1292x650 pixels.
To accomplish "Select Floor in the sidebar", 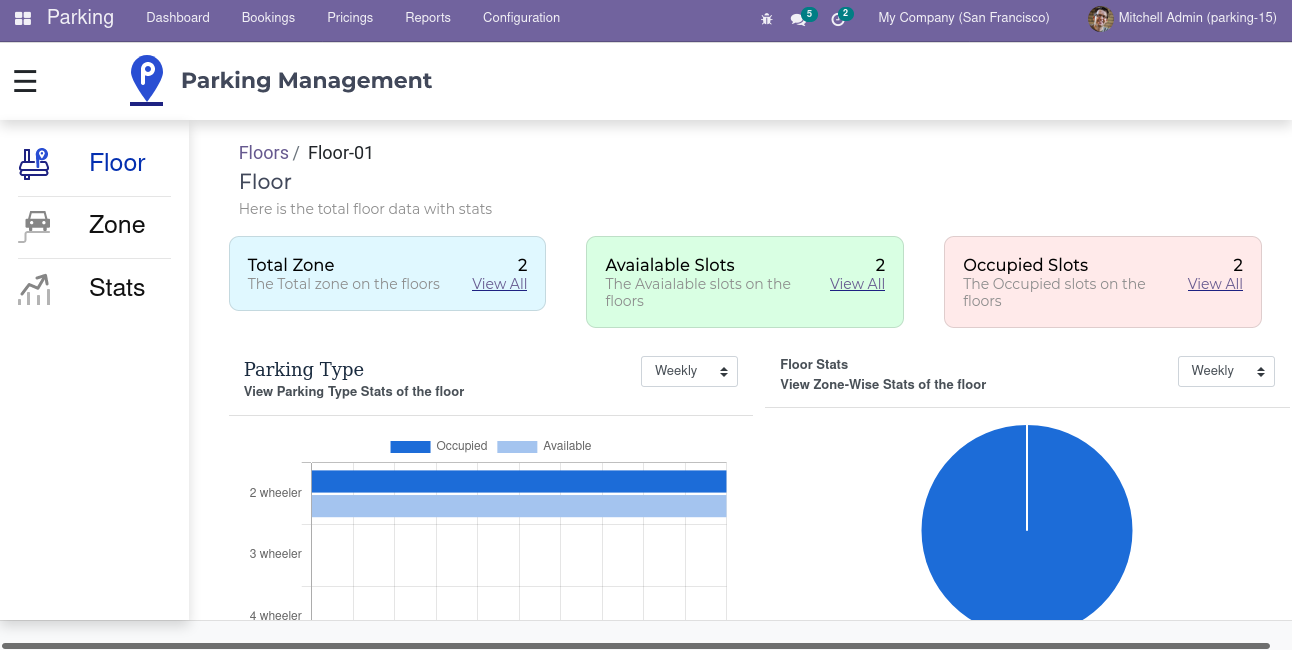I will pos(117,163).
